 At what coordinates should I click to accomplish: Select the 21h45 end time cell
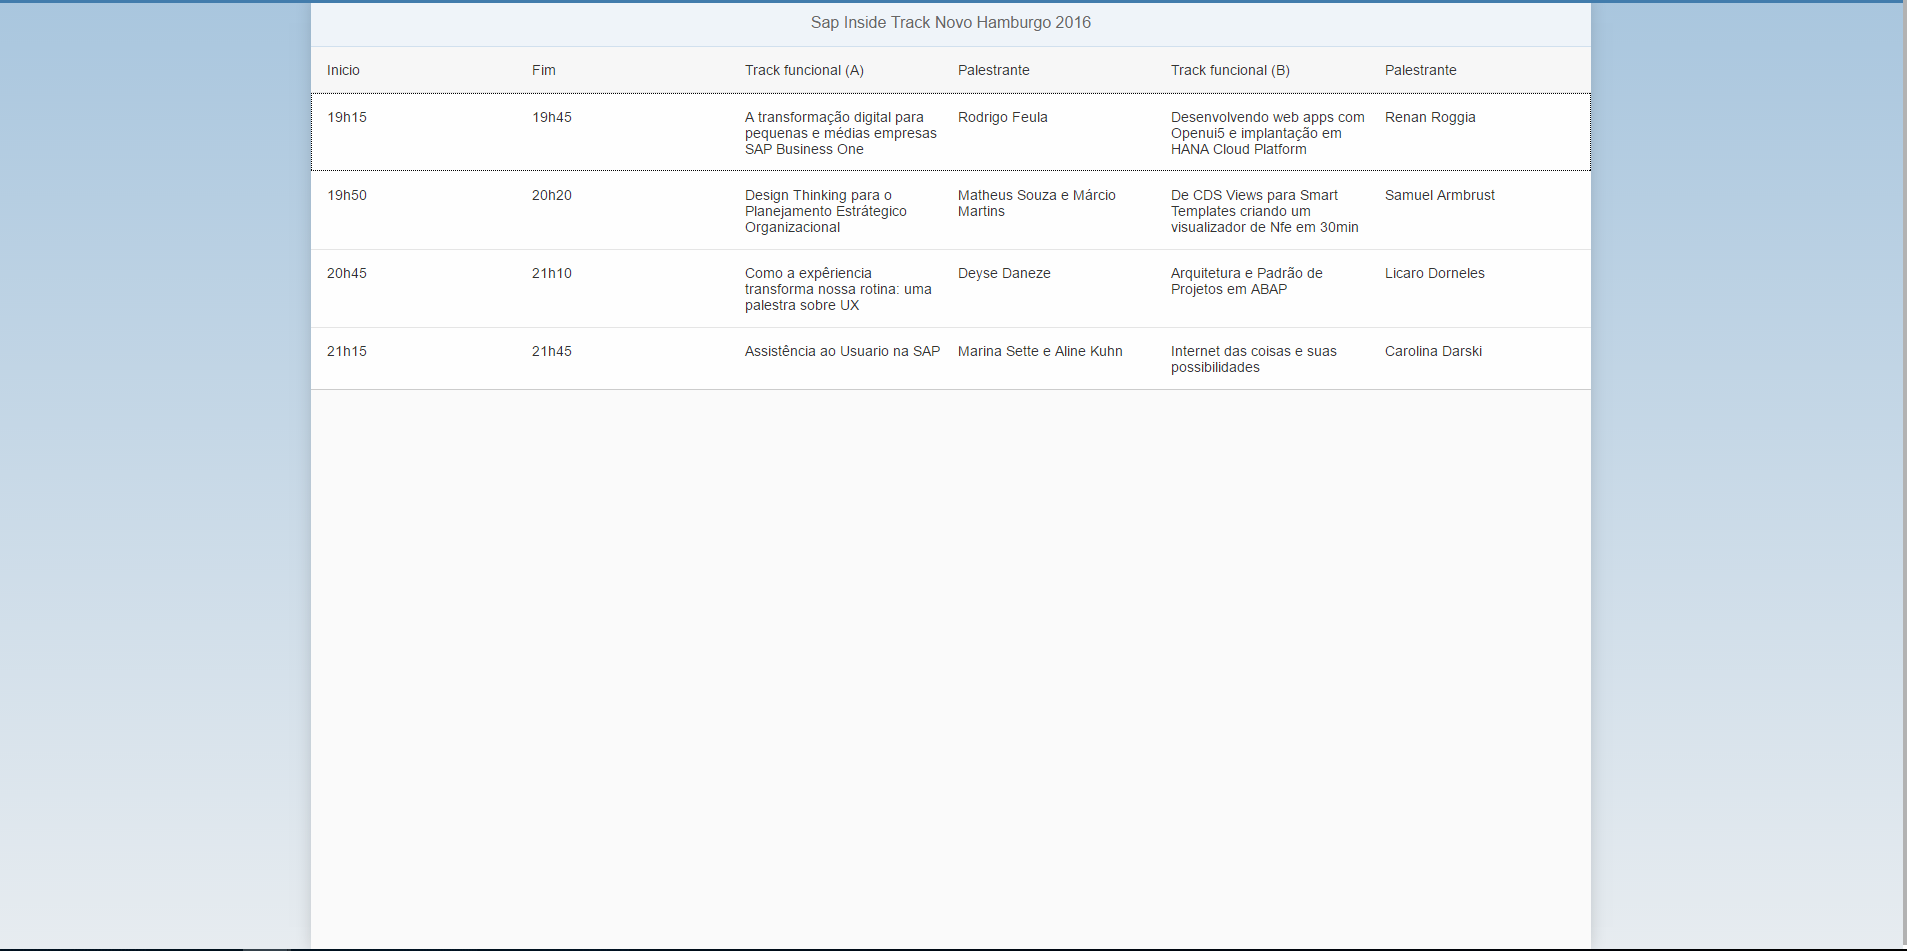coord(552,351)
